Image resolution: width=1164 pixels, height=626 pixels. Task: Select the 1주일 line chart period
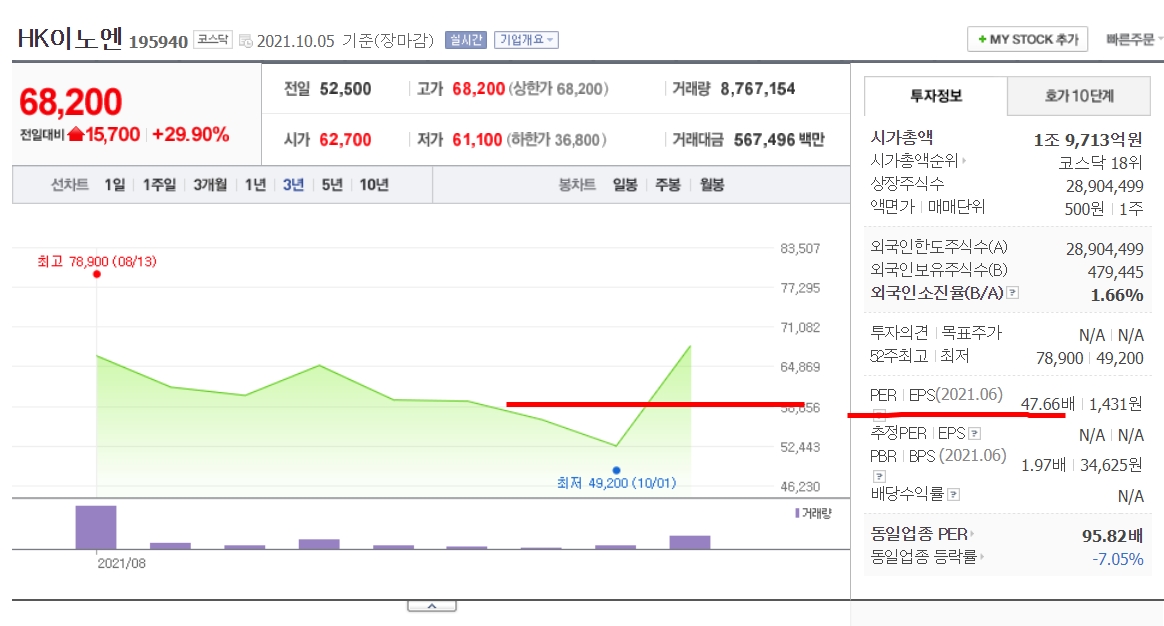pos(159,184)
